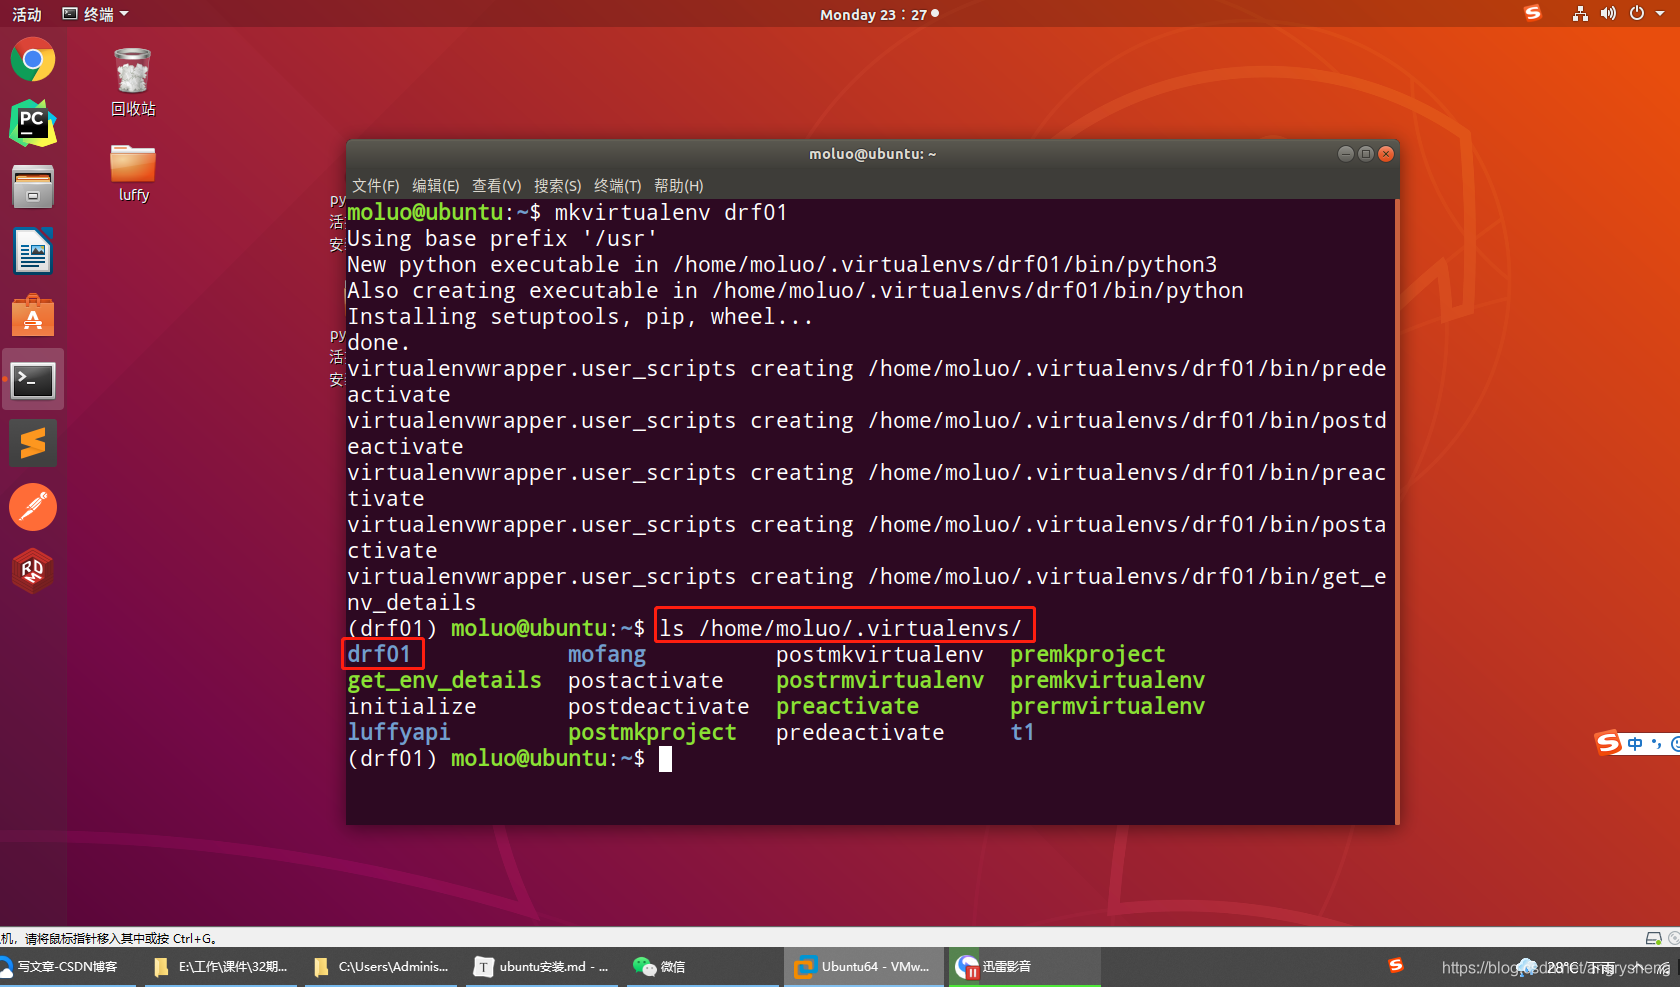The height and width of the screenshot is (987, 1680).
Task: Switch to ubuntu安装.md taskbar window
Action: click(x=542, y=966)
